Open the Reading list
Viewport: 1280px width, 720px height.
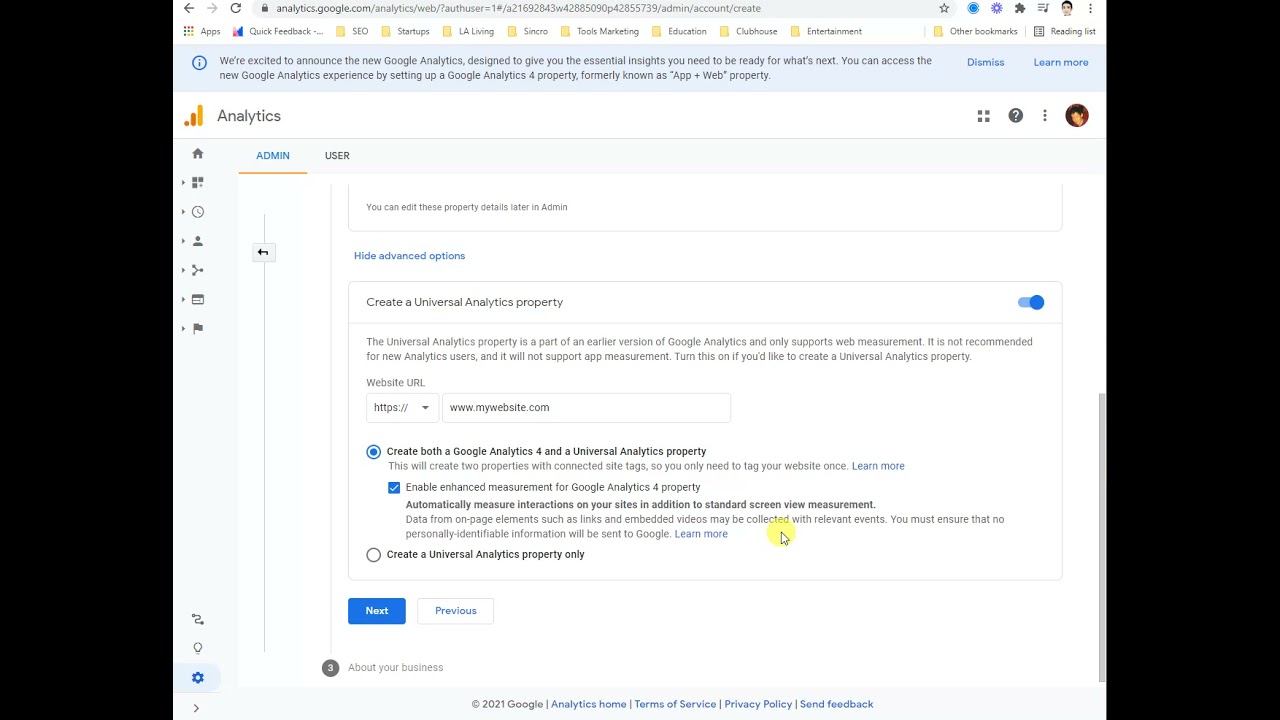[1064, 31]
